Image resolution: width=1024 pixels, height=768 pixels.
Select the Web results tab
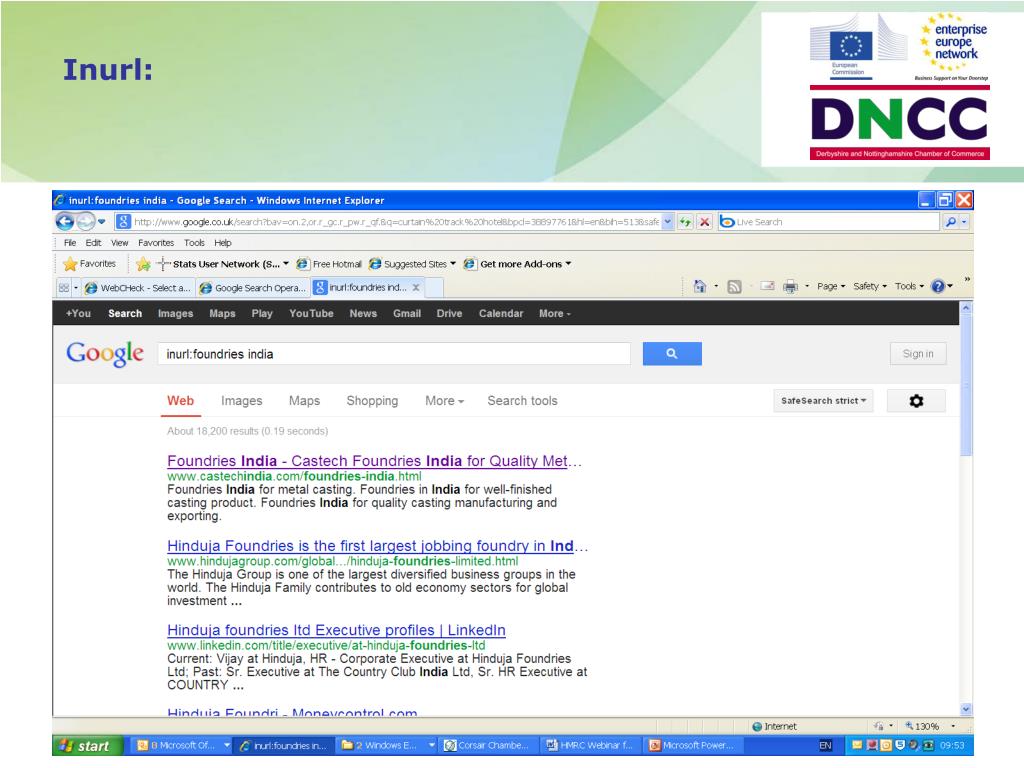click(x=180, y=401)
